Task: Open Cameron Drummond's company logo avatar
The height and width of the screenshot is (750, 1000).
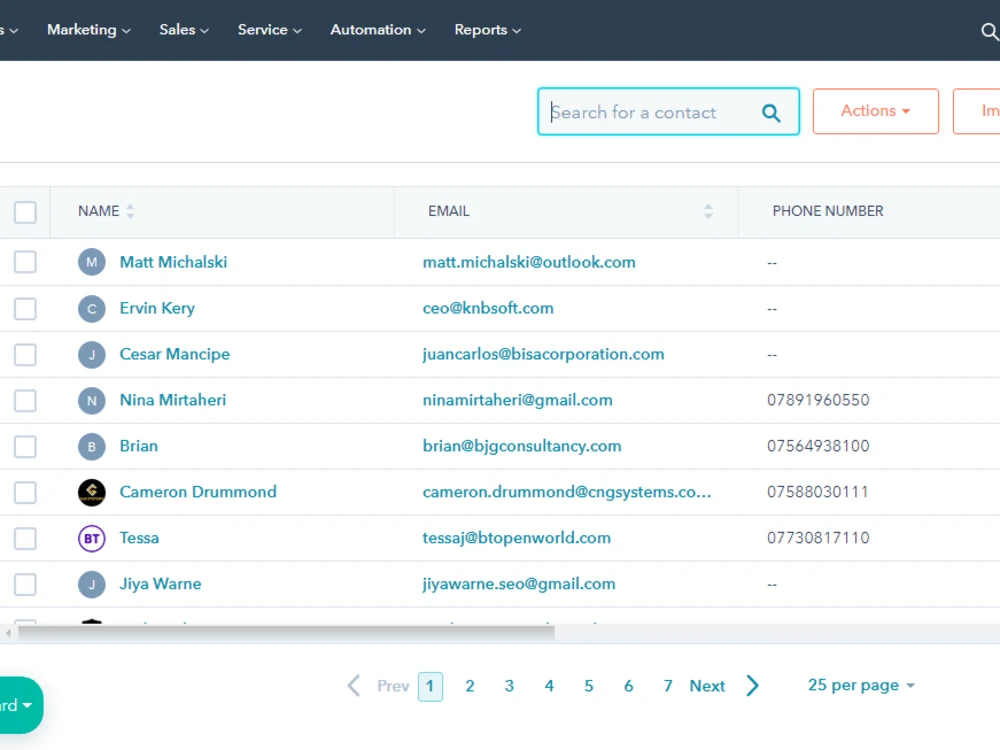Action: [x=92, y=492]
